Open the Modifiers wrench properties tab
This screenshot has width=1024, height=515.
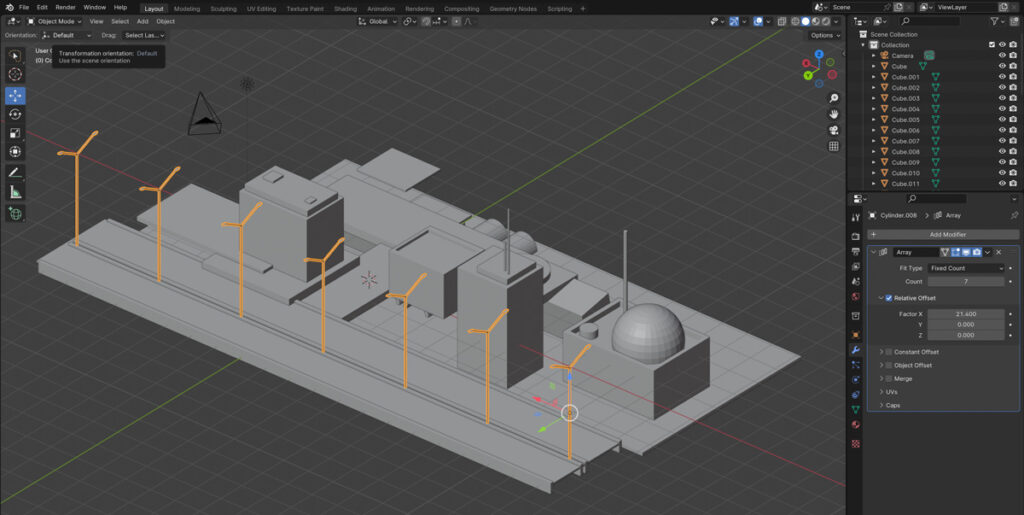(855, 350)
